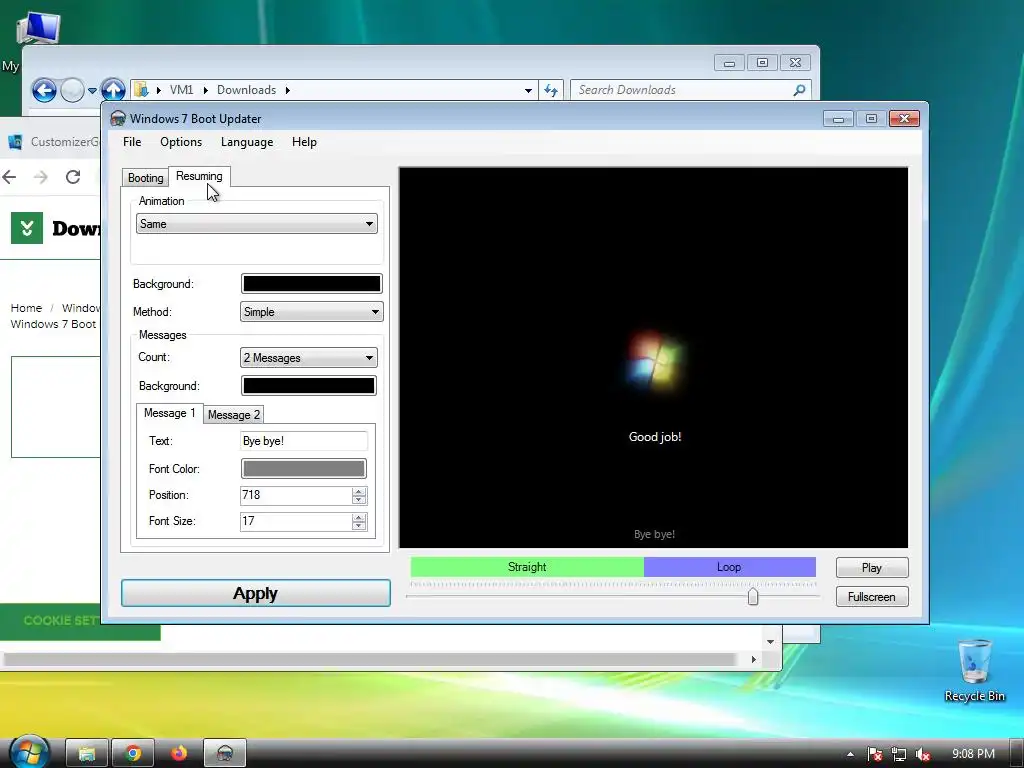Click the folder icon in Explorer address bar
Viewport: 1024px width, 768px height.
tap(141, 89)
